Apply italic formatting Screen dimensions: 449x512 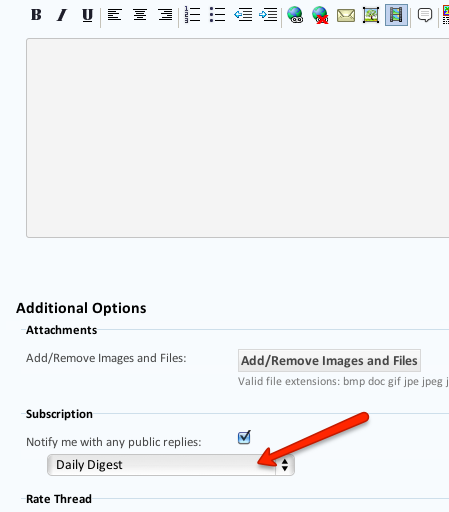pyautogui.click(x=62, y=15)
